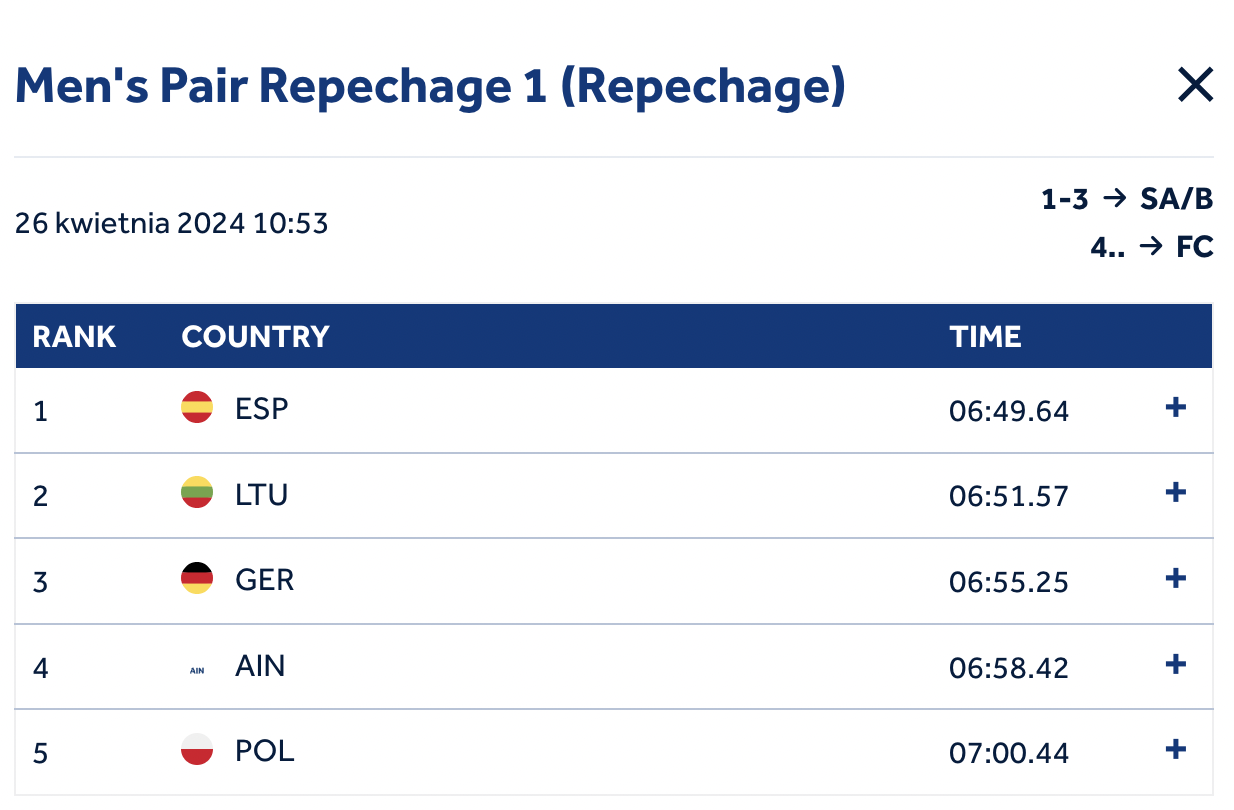Expand AIN row details
This screenshot has height=810, width=1234.
click(1176, 664)
